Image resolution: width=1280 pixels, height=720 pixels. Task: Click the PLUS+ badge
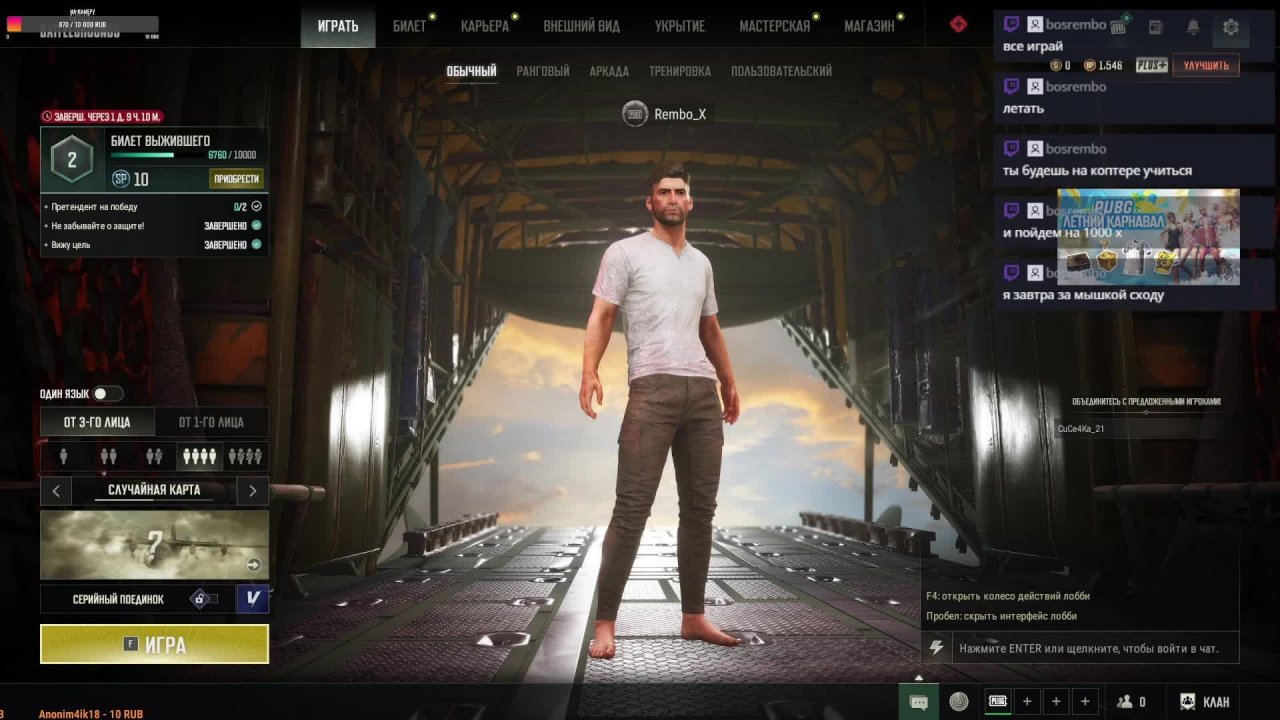pyautogui.click(x=1151, y=65)
